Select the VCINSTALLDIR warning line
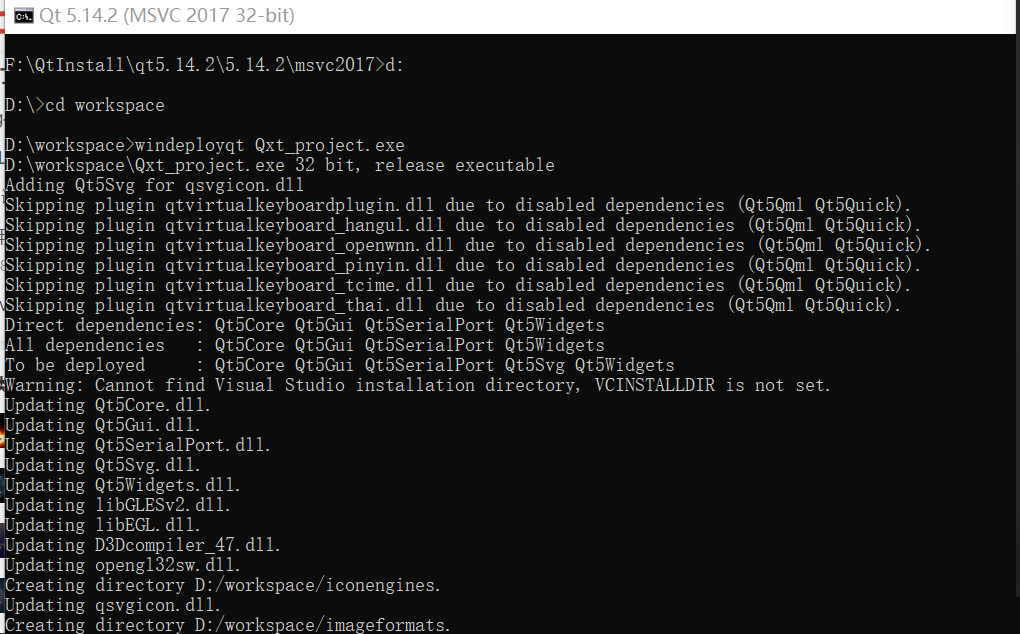 (418, 385)
